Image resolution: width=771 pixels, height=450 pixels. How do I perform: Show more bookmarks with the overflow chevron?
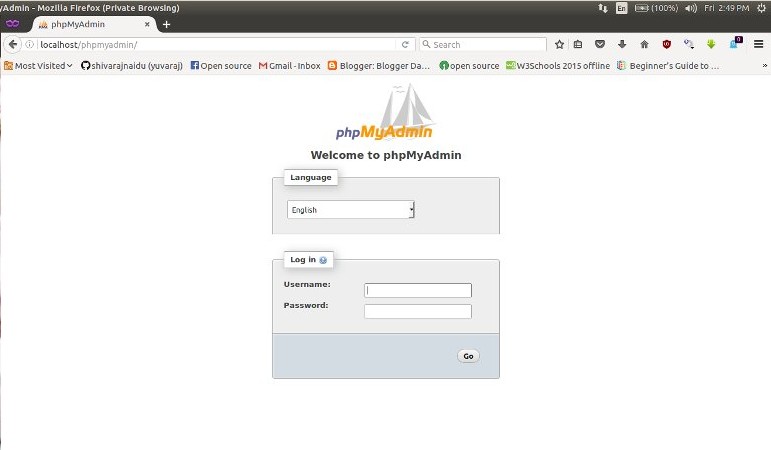pos(765,65)
